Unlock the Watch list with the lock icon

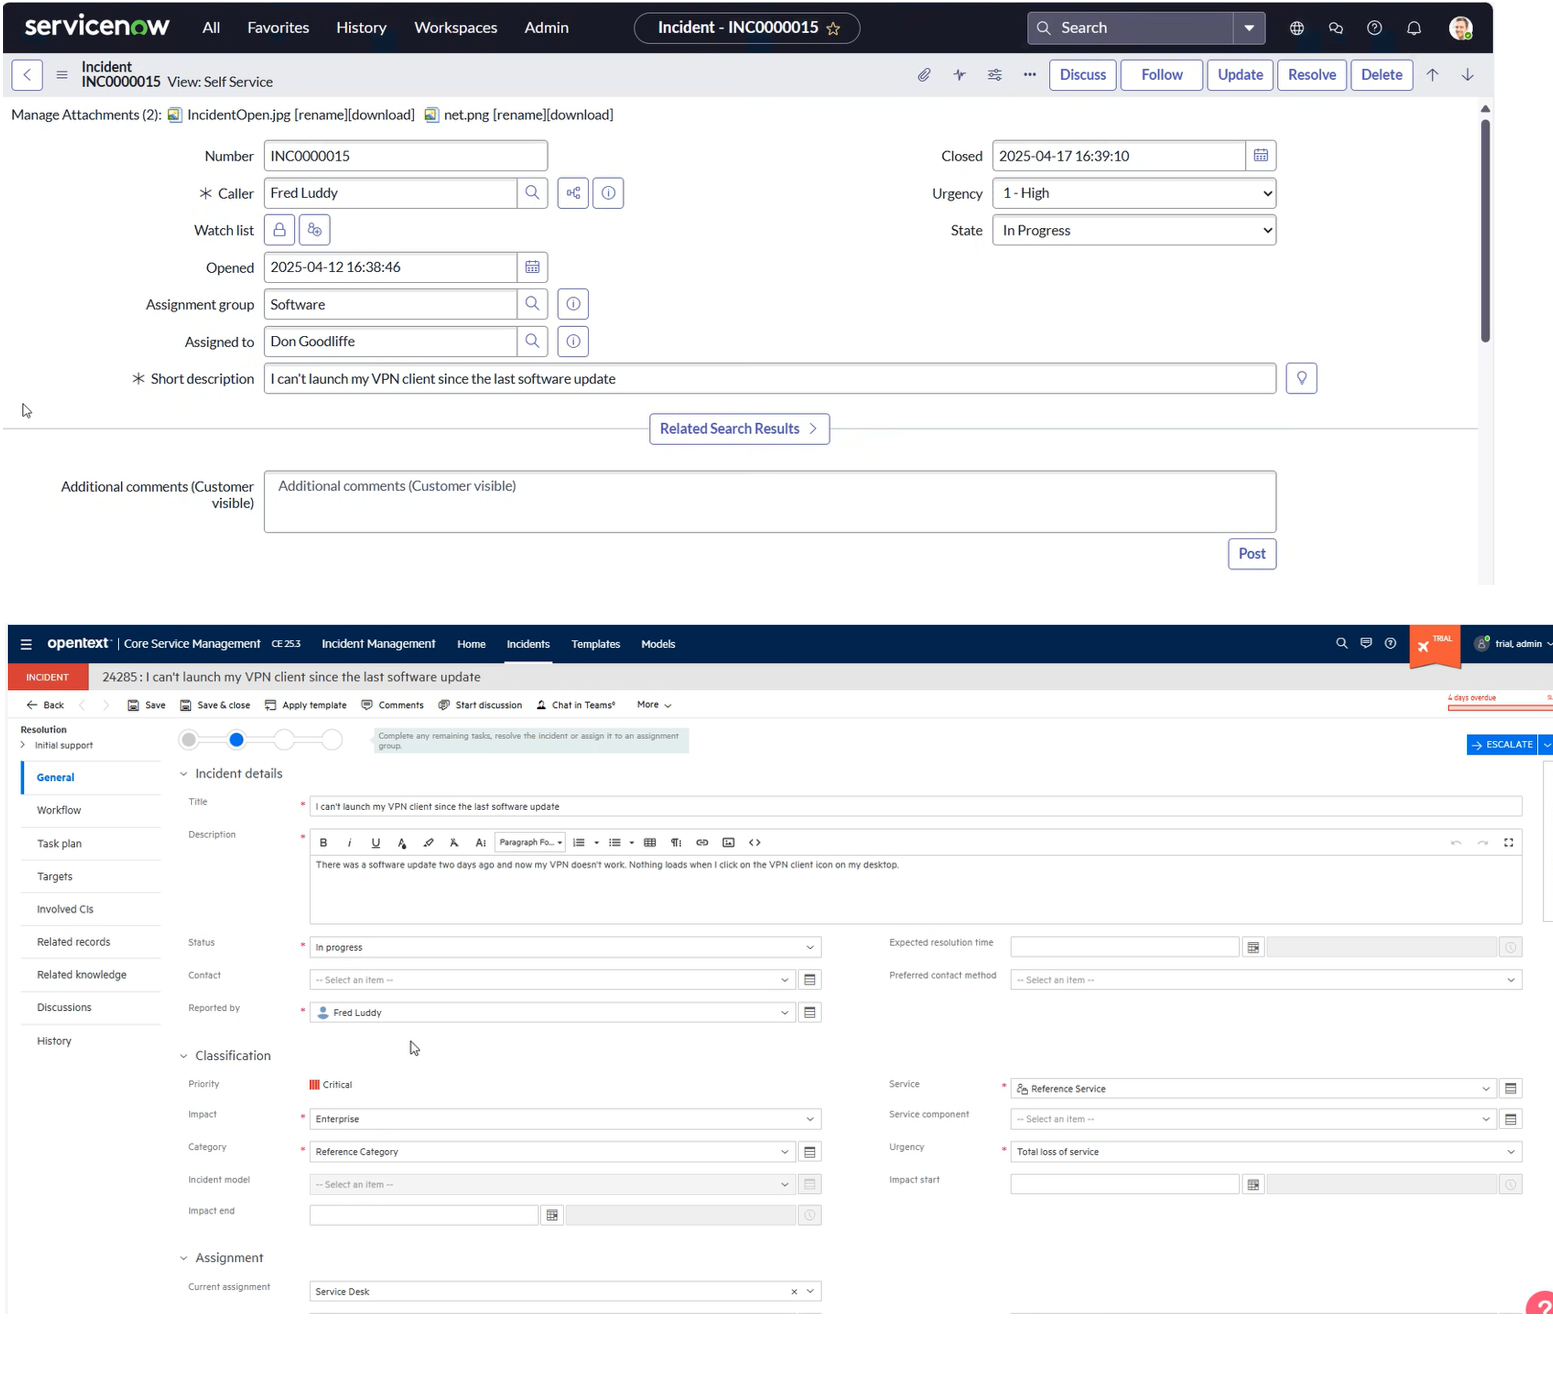280,230
